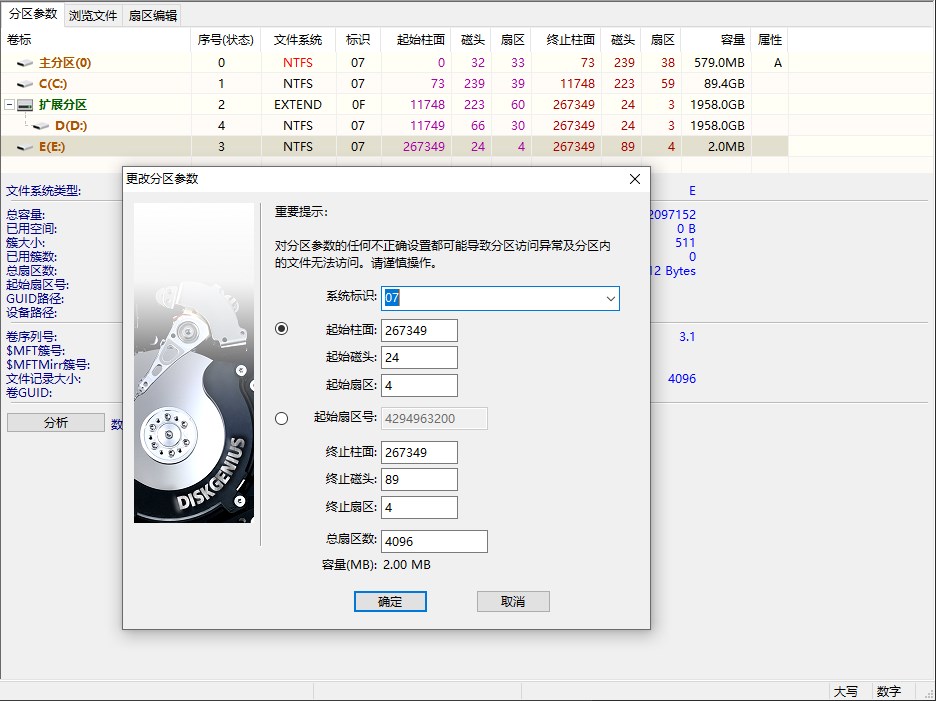Select the E(E:) partition row
Image resolution: width=936 pixels, height=701 pixels.
(394, 146)
